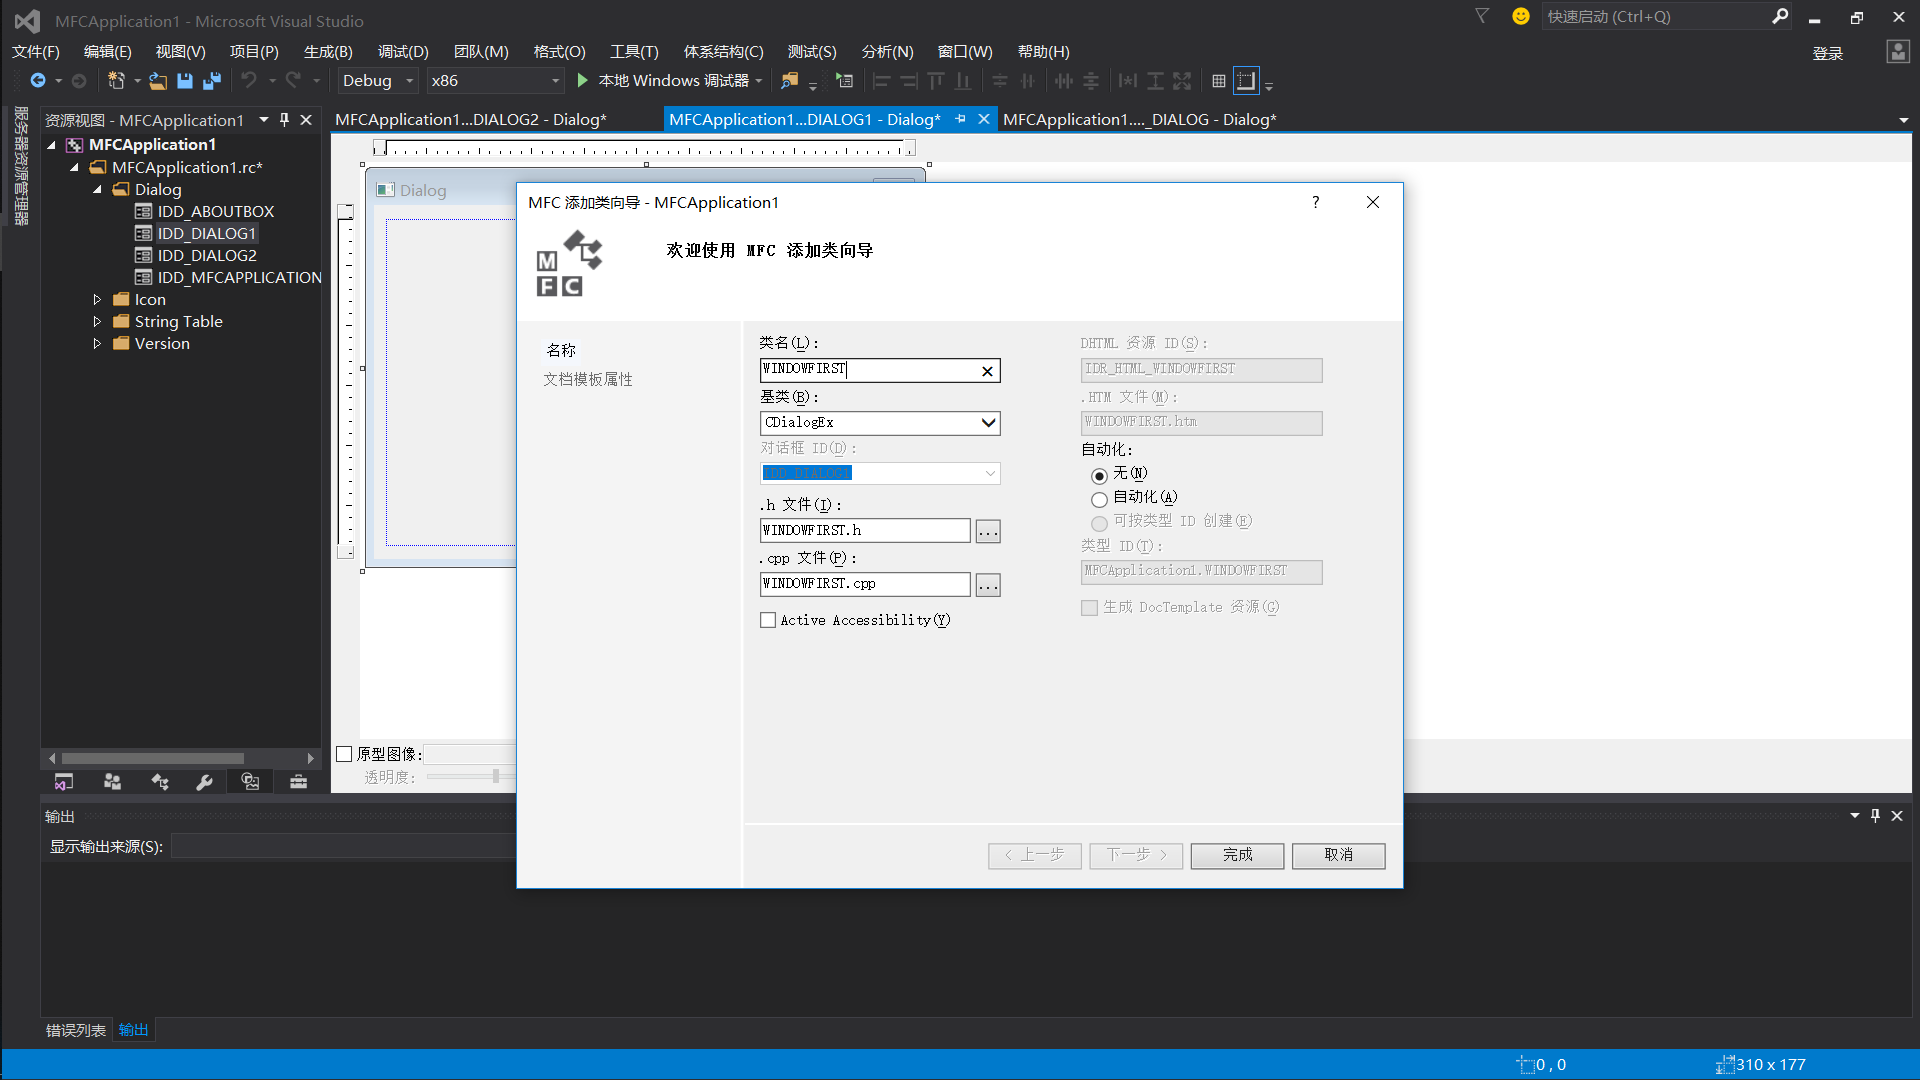Click the .cpp file name input field
This screenshot has height=1080, width=1920.
864,584
